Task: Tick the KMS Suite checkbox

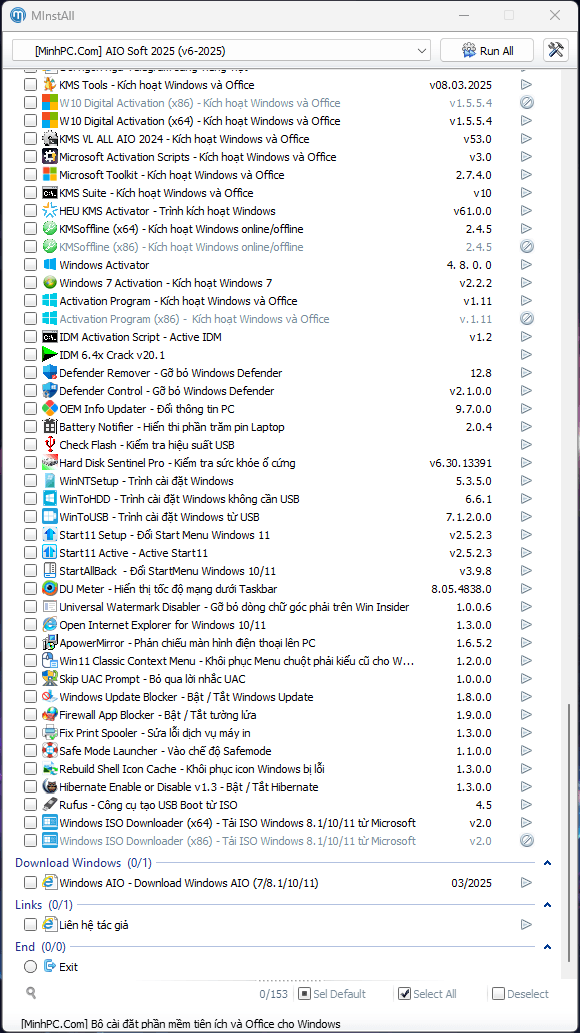Action: click(x=30, y=193)
